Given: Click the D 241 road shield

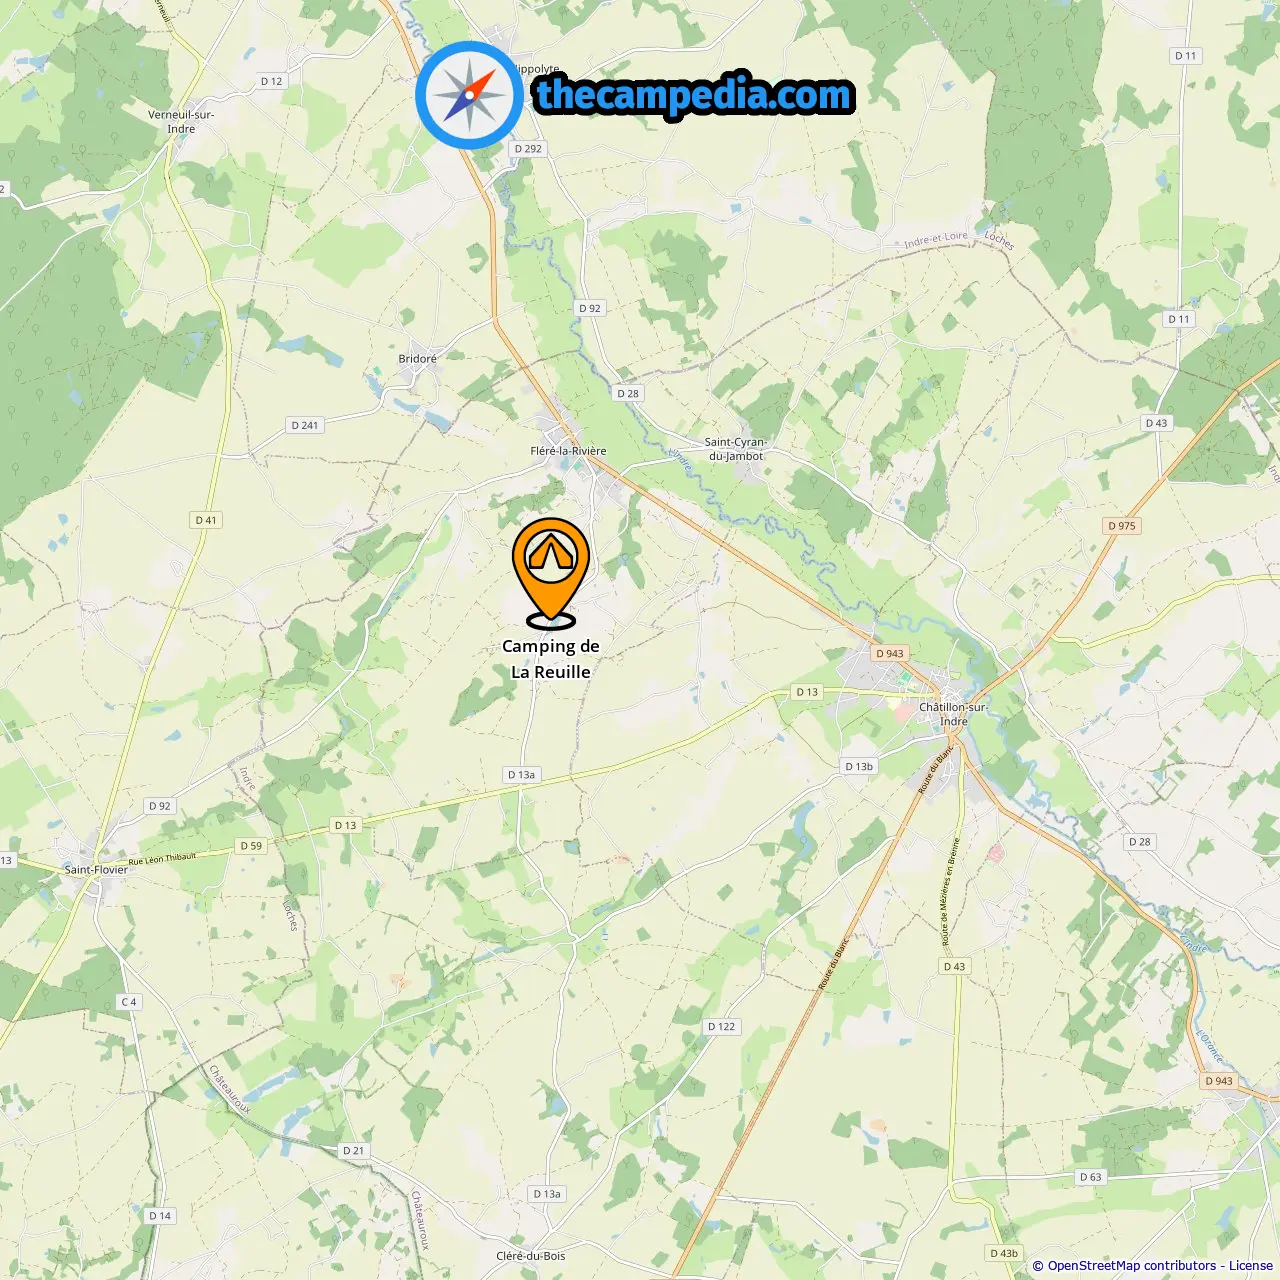Looking at the screenshot, I should pos(305,425).
